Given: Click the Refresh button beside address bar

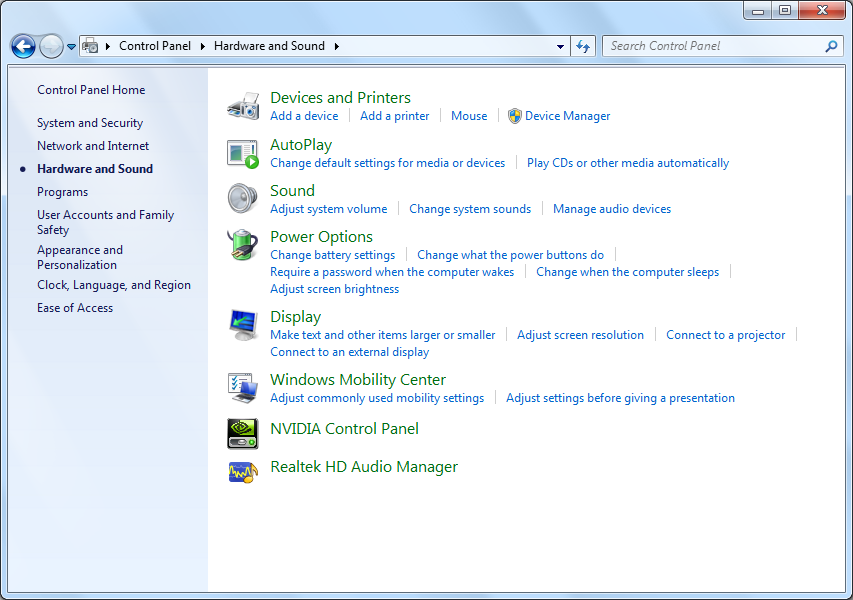Looking at the screenshot, I should pos(583,47).
